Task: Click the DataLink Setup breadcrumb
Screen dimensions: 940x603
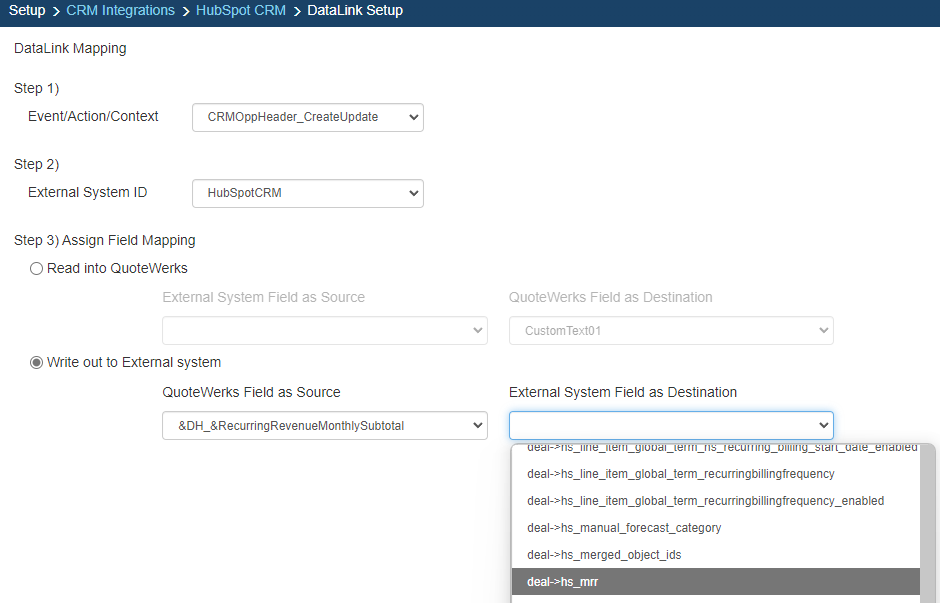Action: [x=355, y=11]
